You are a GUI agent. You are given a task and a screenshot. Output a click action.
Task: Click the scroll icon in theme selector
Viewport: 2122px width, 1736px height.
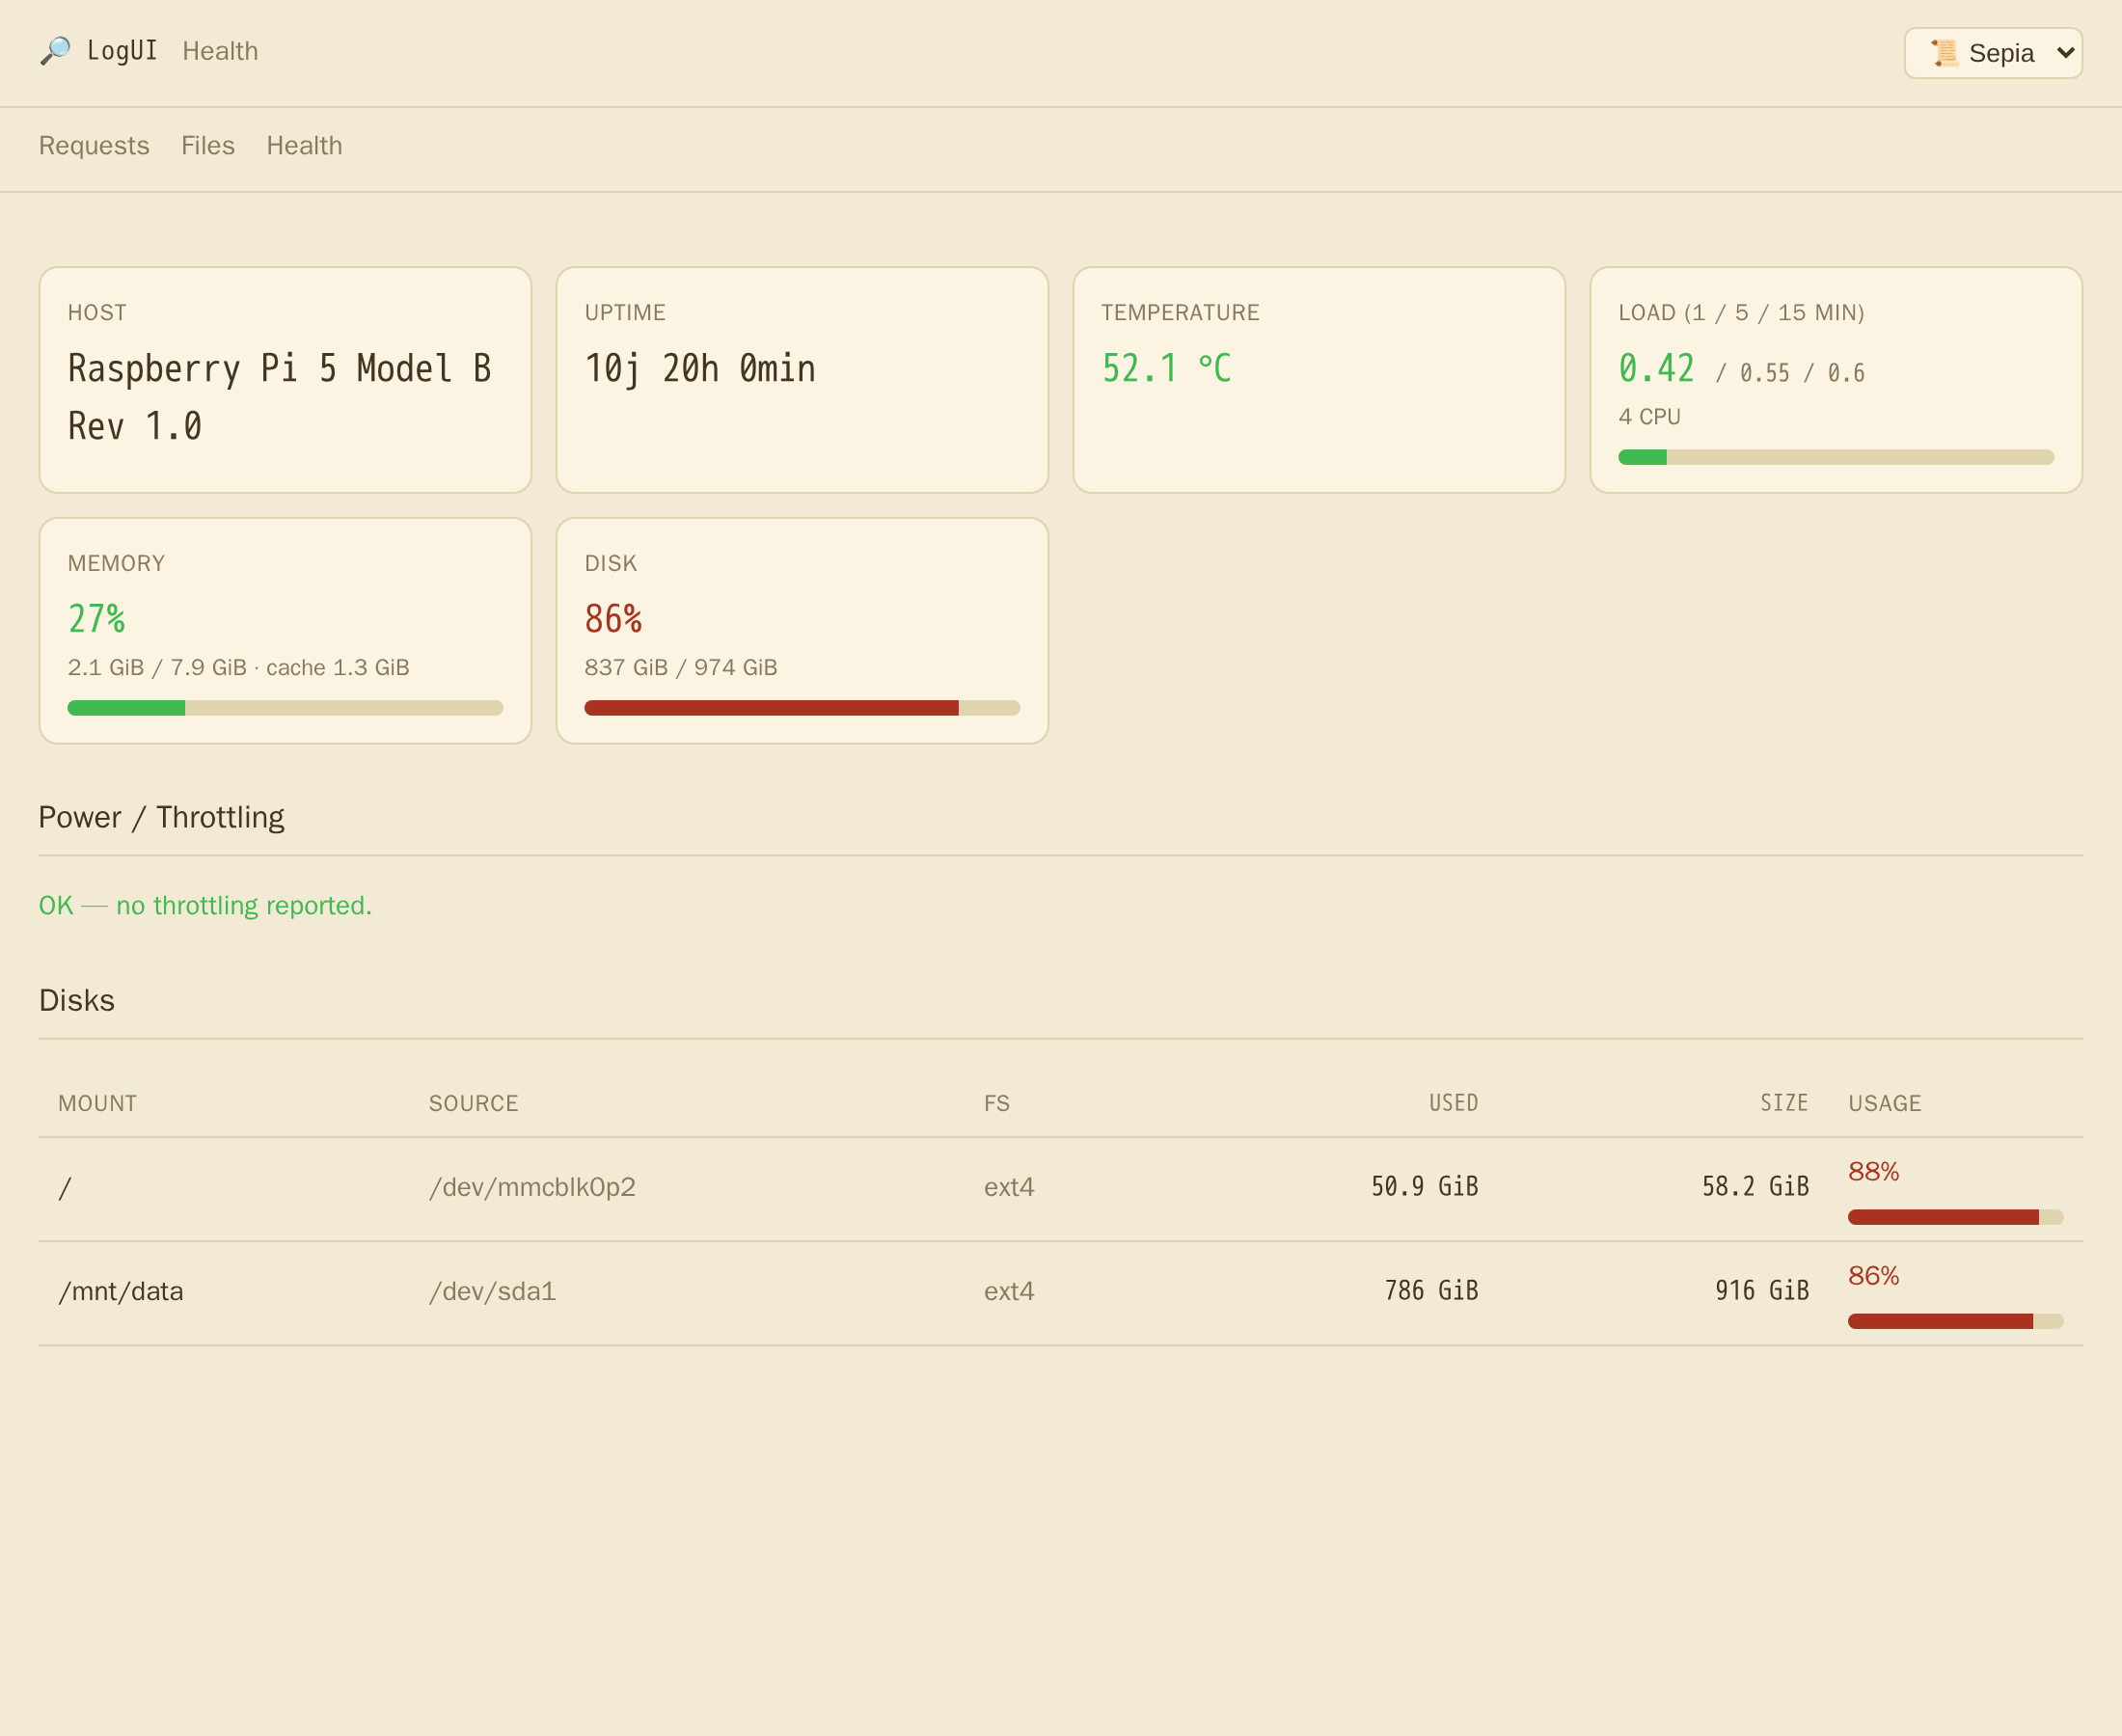(x=1944, y=53)
